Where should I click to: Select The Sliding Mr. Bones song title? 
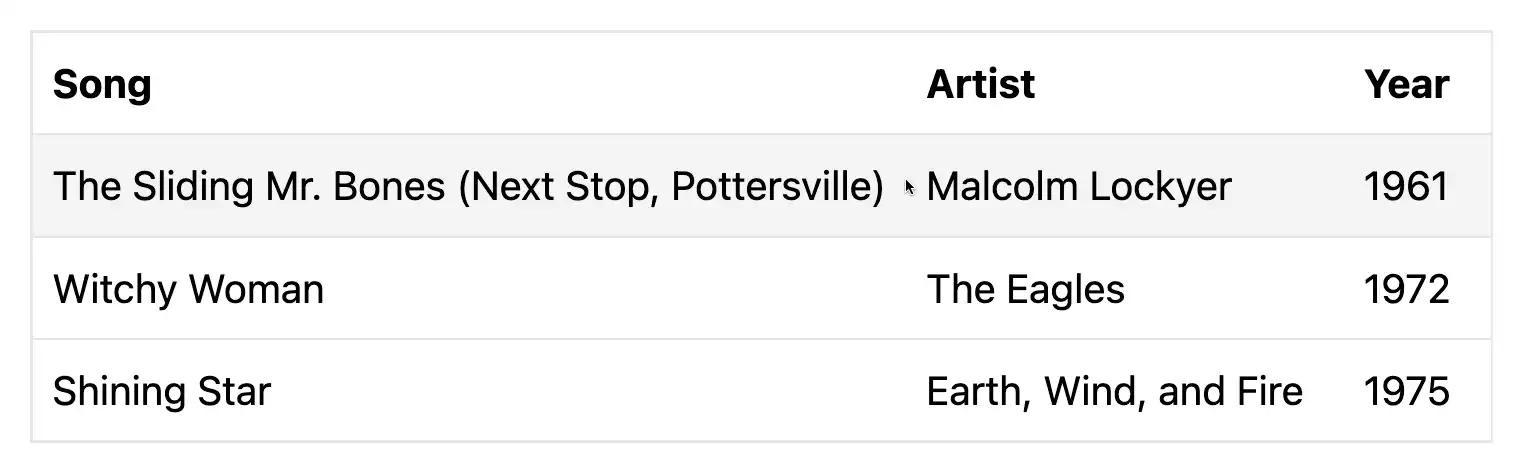tap(467, 186)
